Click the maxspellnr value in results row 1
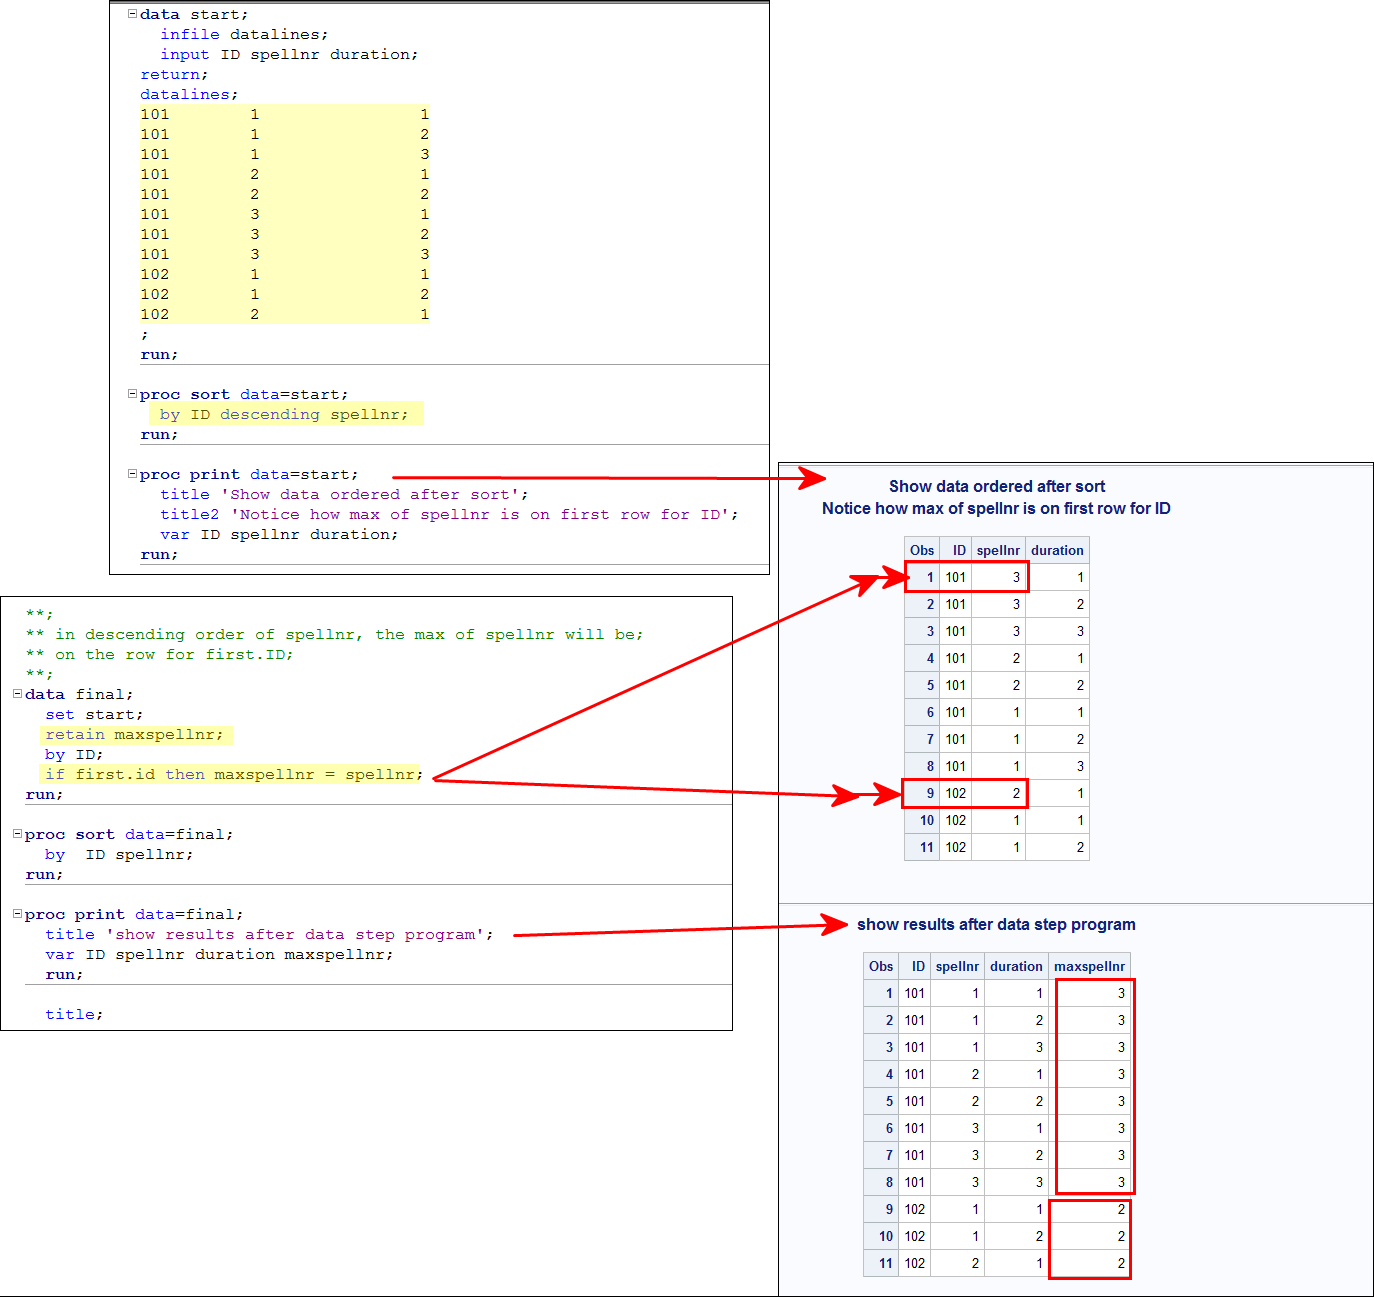Viewport: 1374px width, 1297px height. [x=1090, y=993]
